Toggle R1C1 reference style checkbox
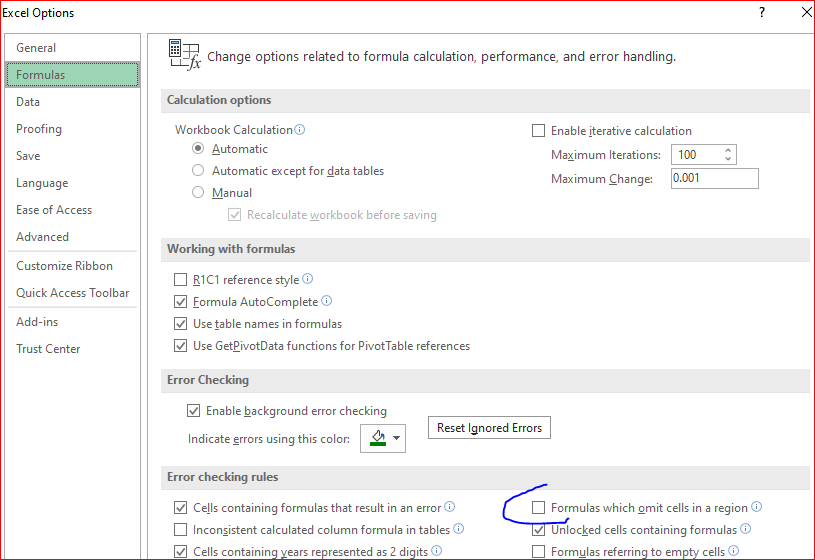The height and width of the screenshot is (560, 815). point(180,280)
